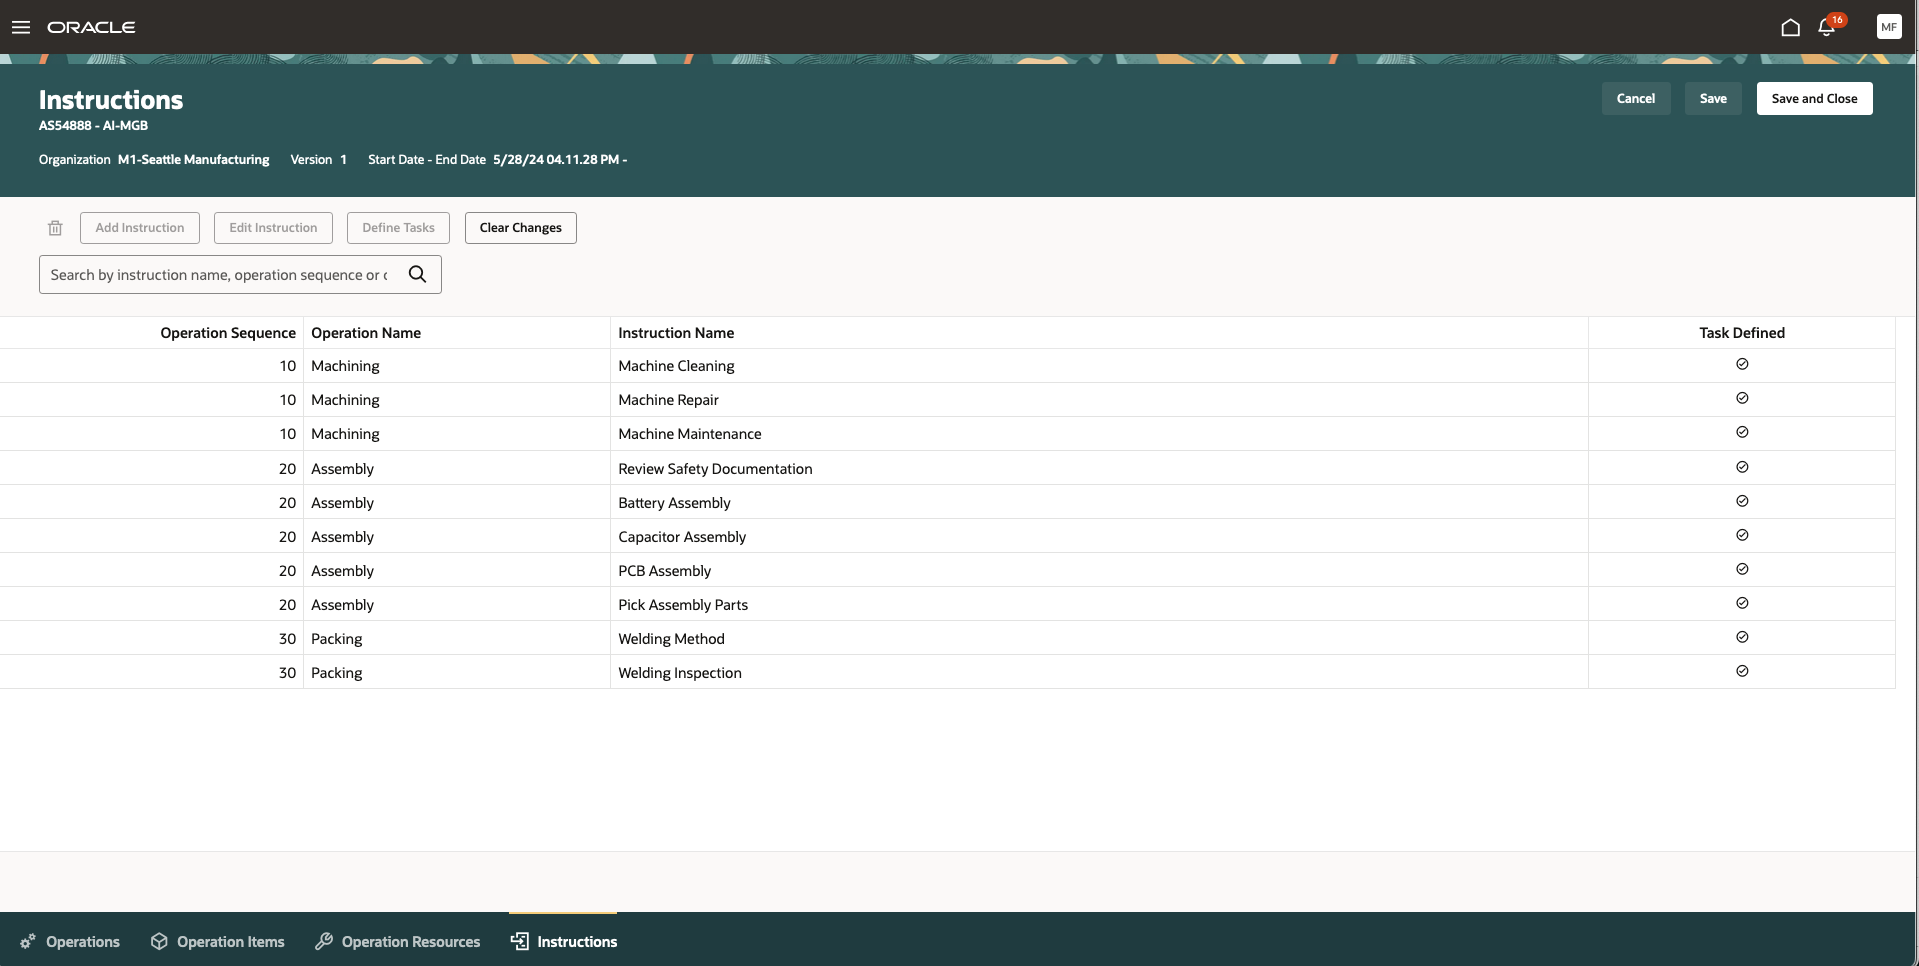Screen dimensions: 1919x966
Task: Select the Machine Maintenance instruction cell
Action: coord(1099,434)
